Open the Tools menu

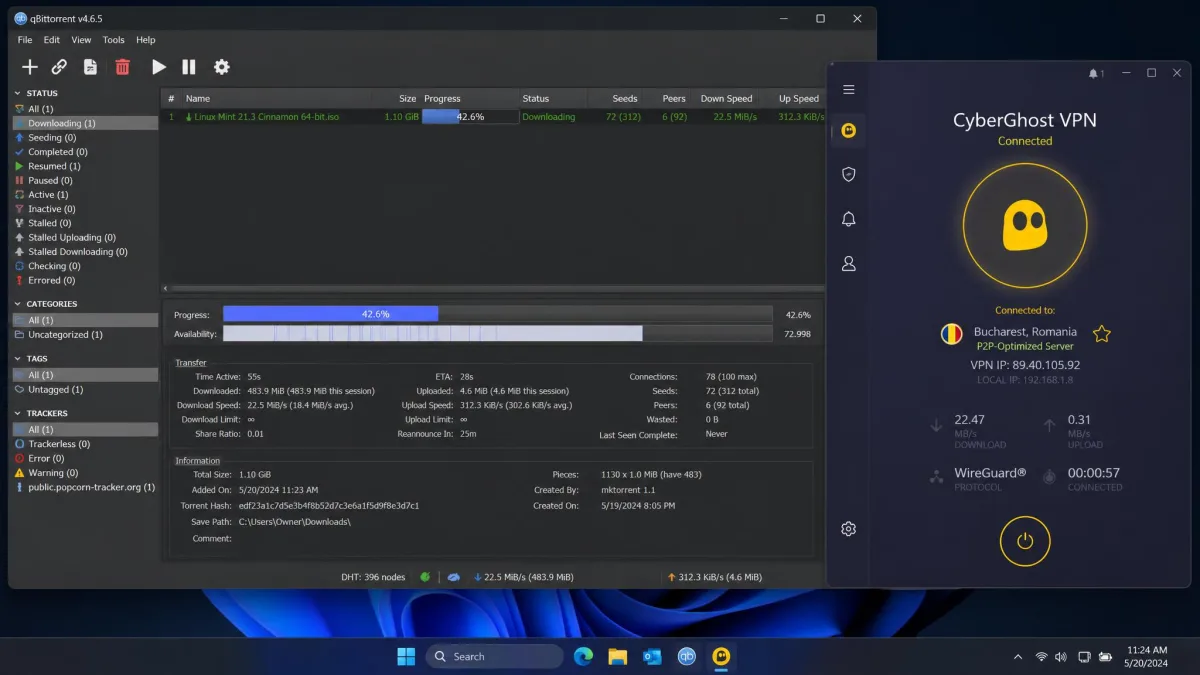click(113, 40)
